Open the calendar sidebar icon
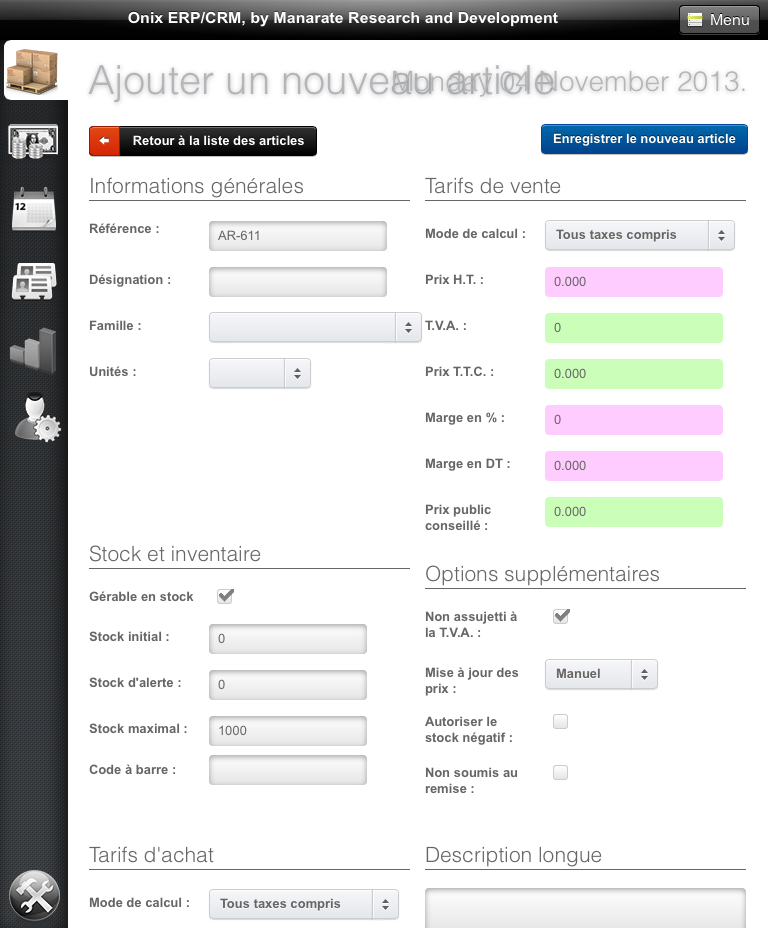This screenshot has width=768, height=928. tap(34, 209)
